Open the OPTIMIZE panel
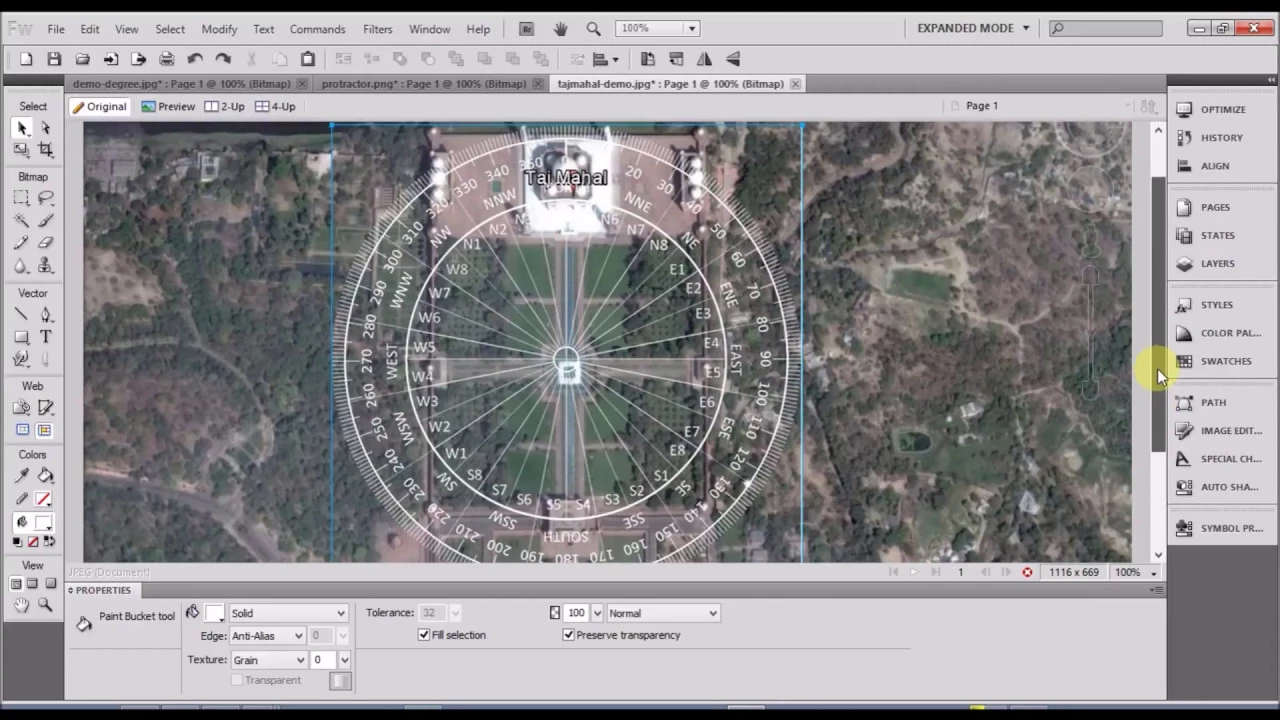 coord(1223,110)
